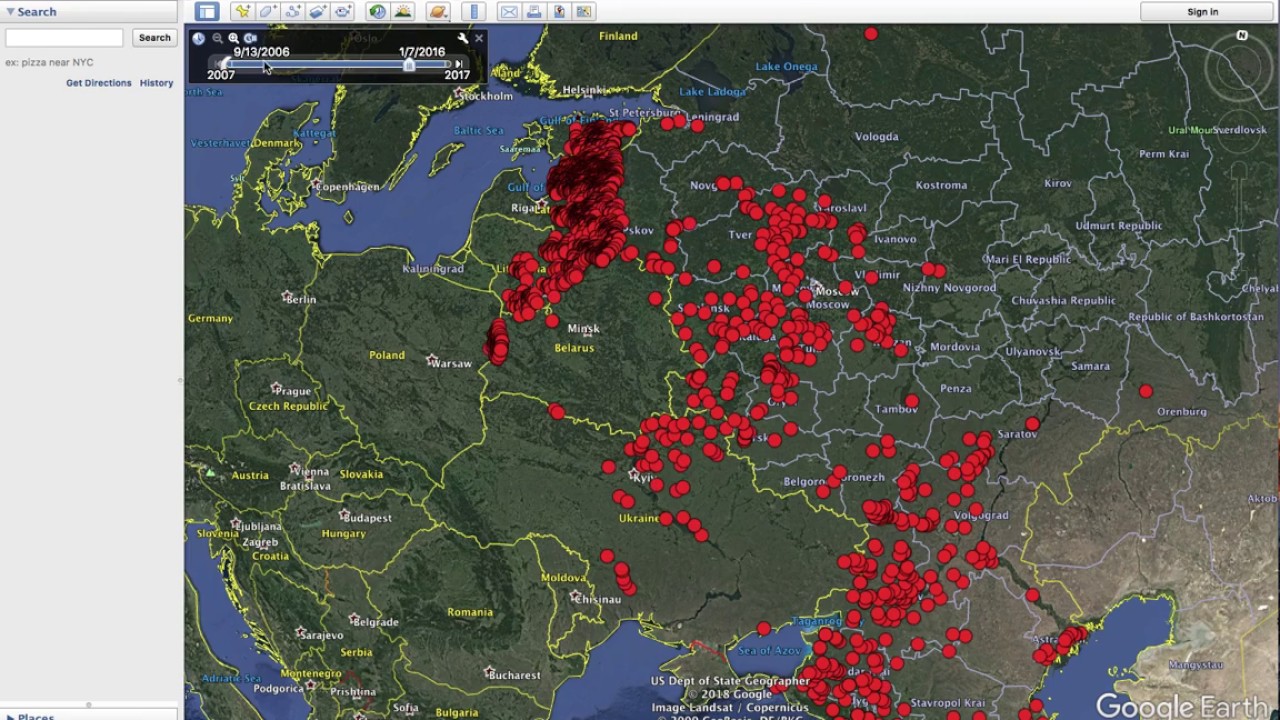Focus the search input field
The image size is (1280, 720).
click(x=64, y=37)
